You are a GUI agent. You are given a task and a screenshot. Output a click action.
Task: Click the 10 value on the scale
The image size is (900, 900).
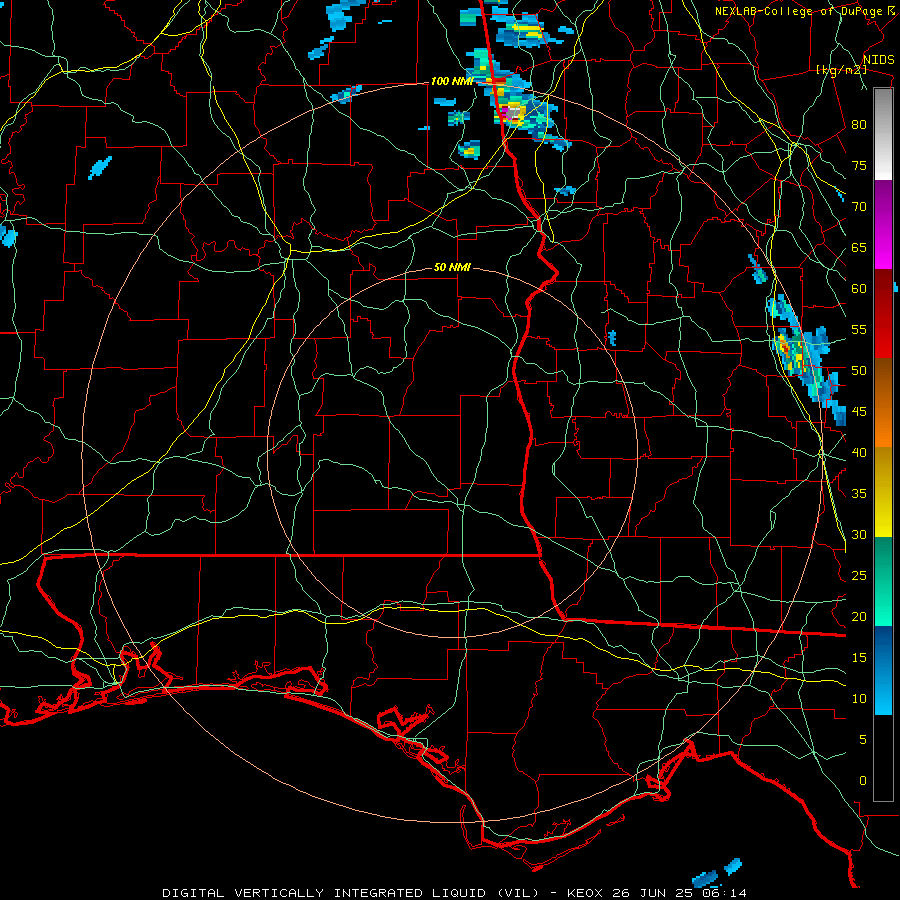(859, 699)
